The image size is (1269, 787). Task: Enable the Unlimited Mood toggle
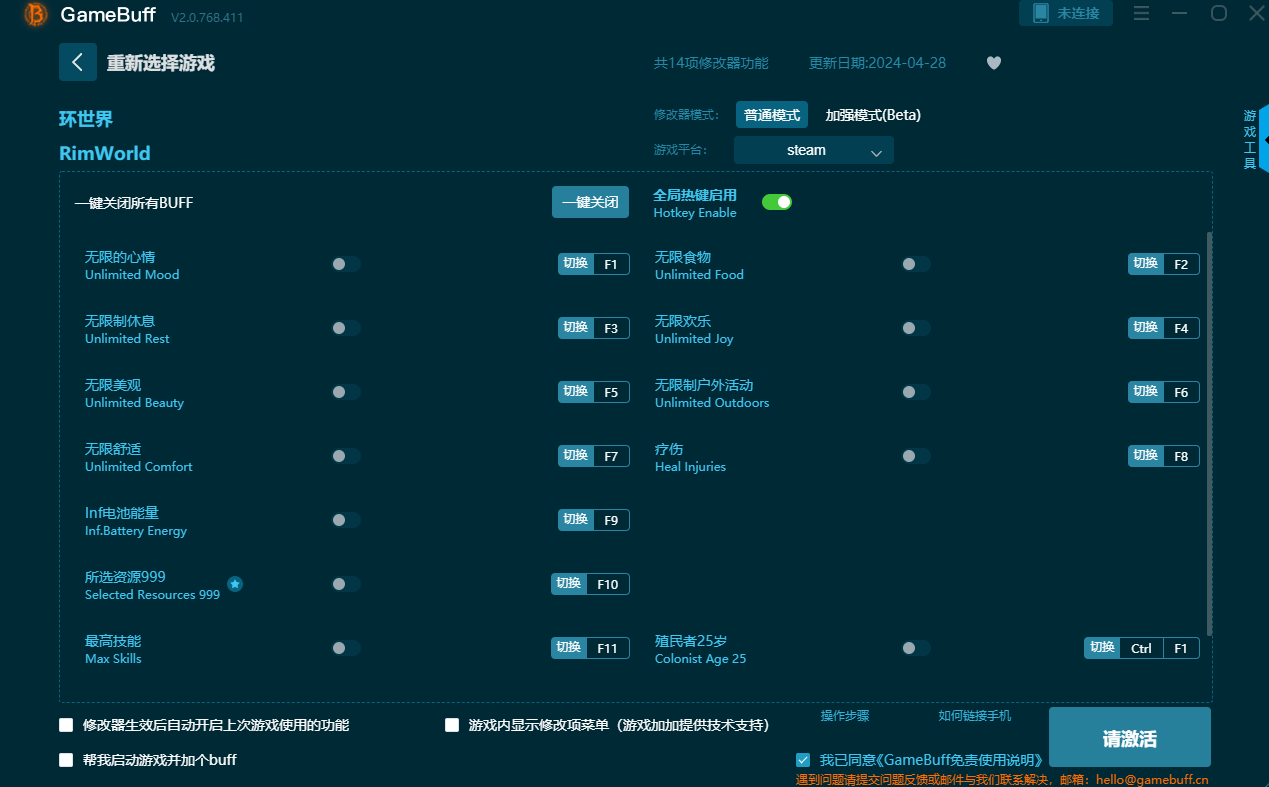coord(345,264)
